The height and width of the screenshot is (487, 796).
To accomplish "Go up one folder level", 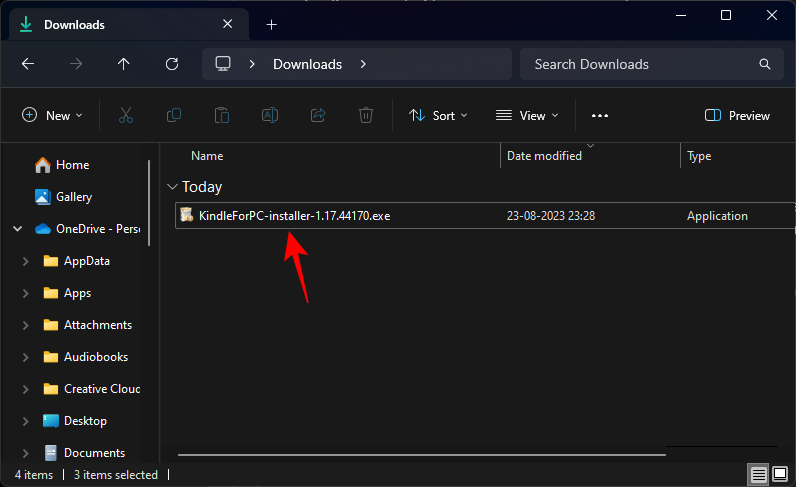I will pos(124,64).
